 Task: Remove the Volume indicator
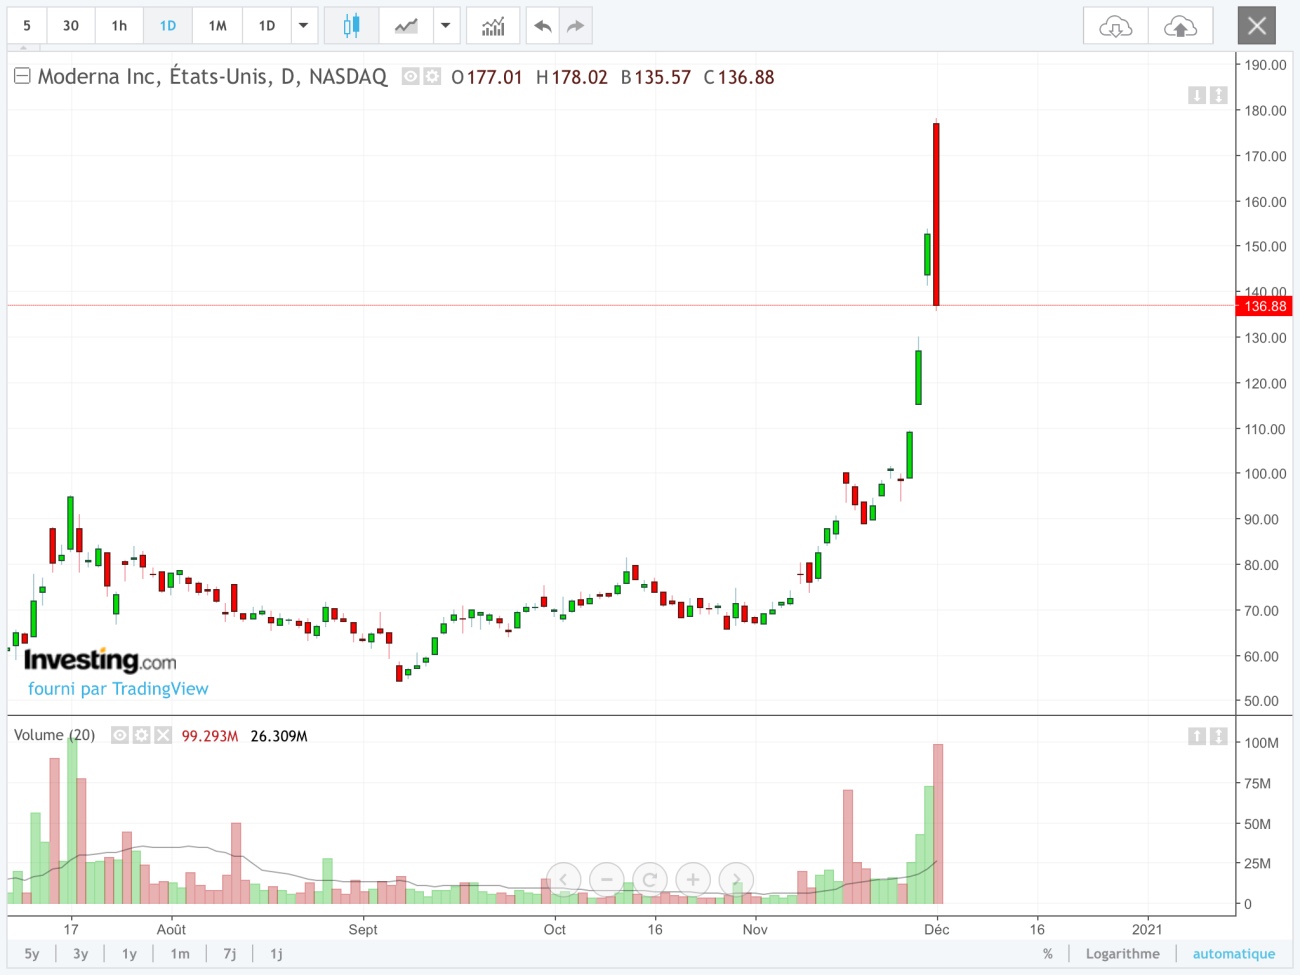(x=164, y=735)
